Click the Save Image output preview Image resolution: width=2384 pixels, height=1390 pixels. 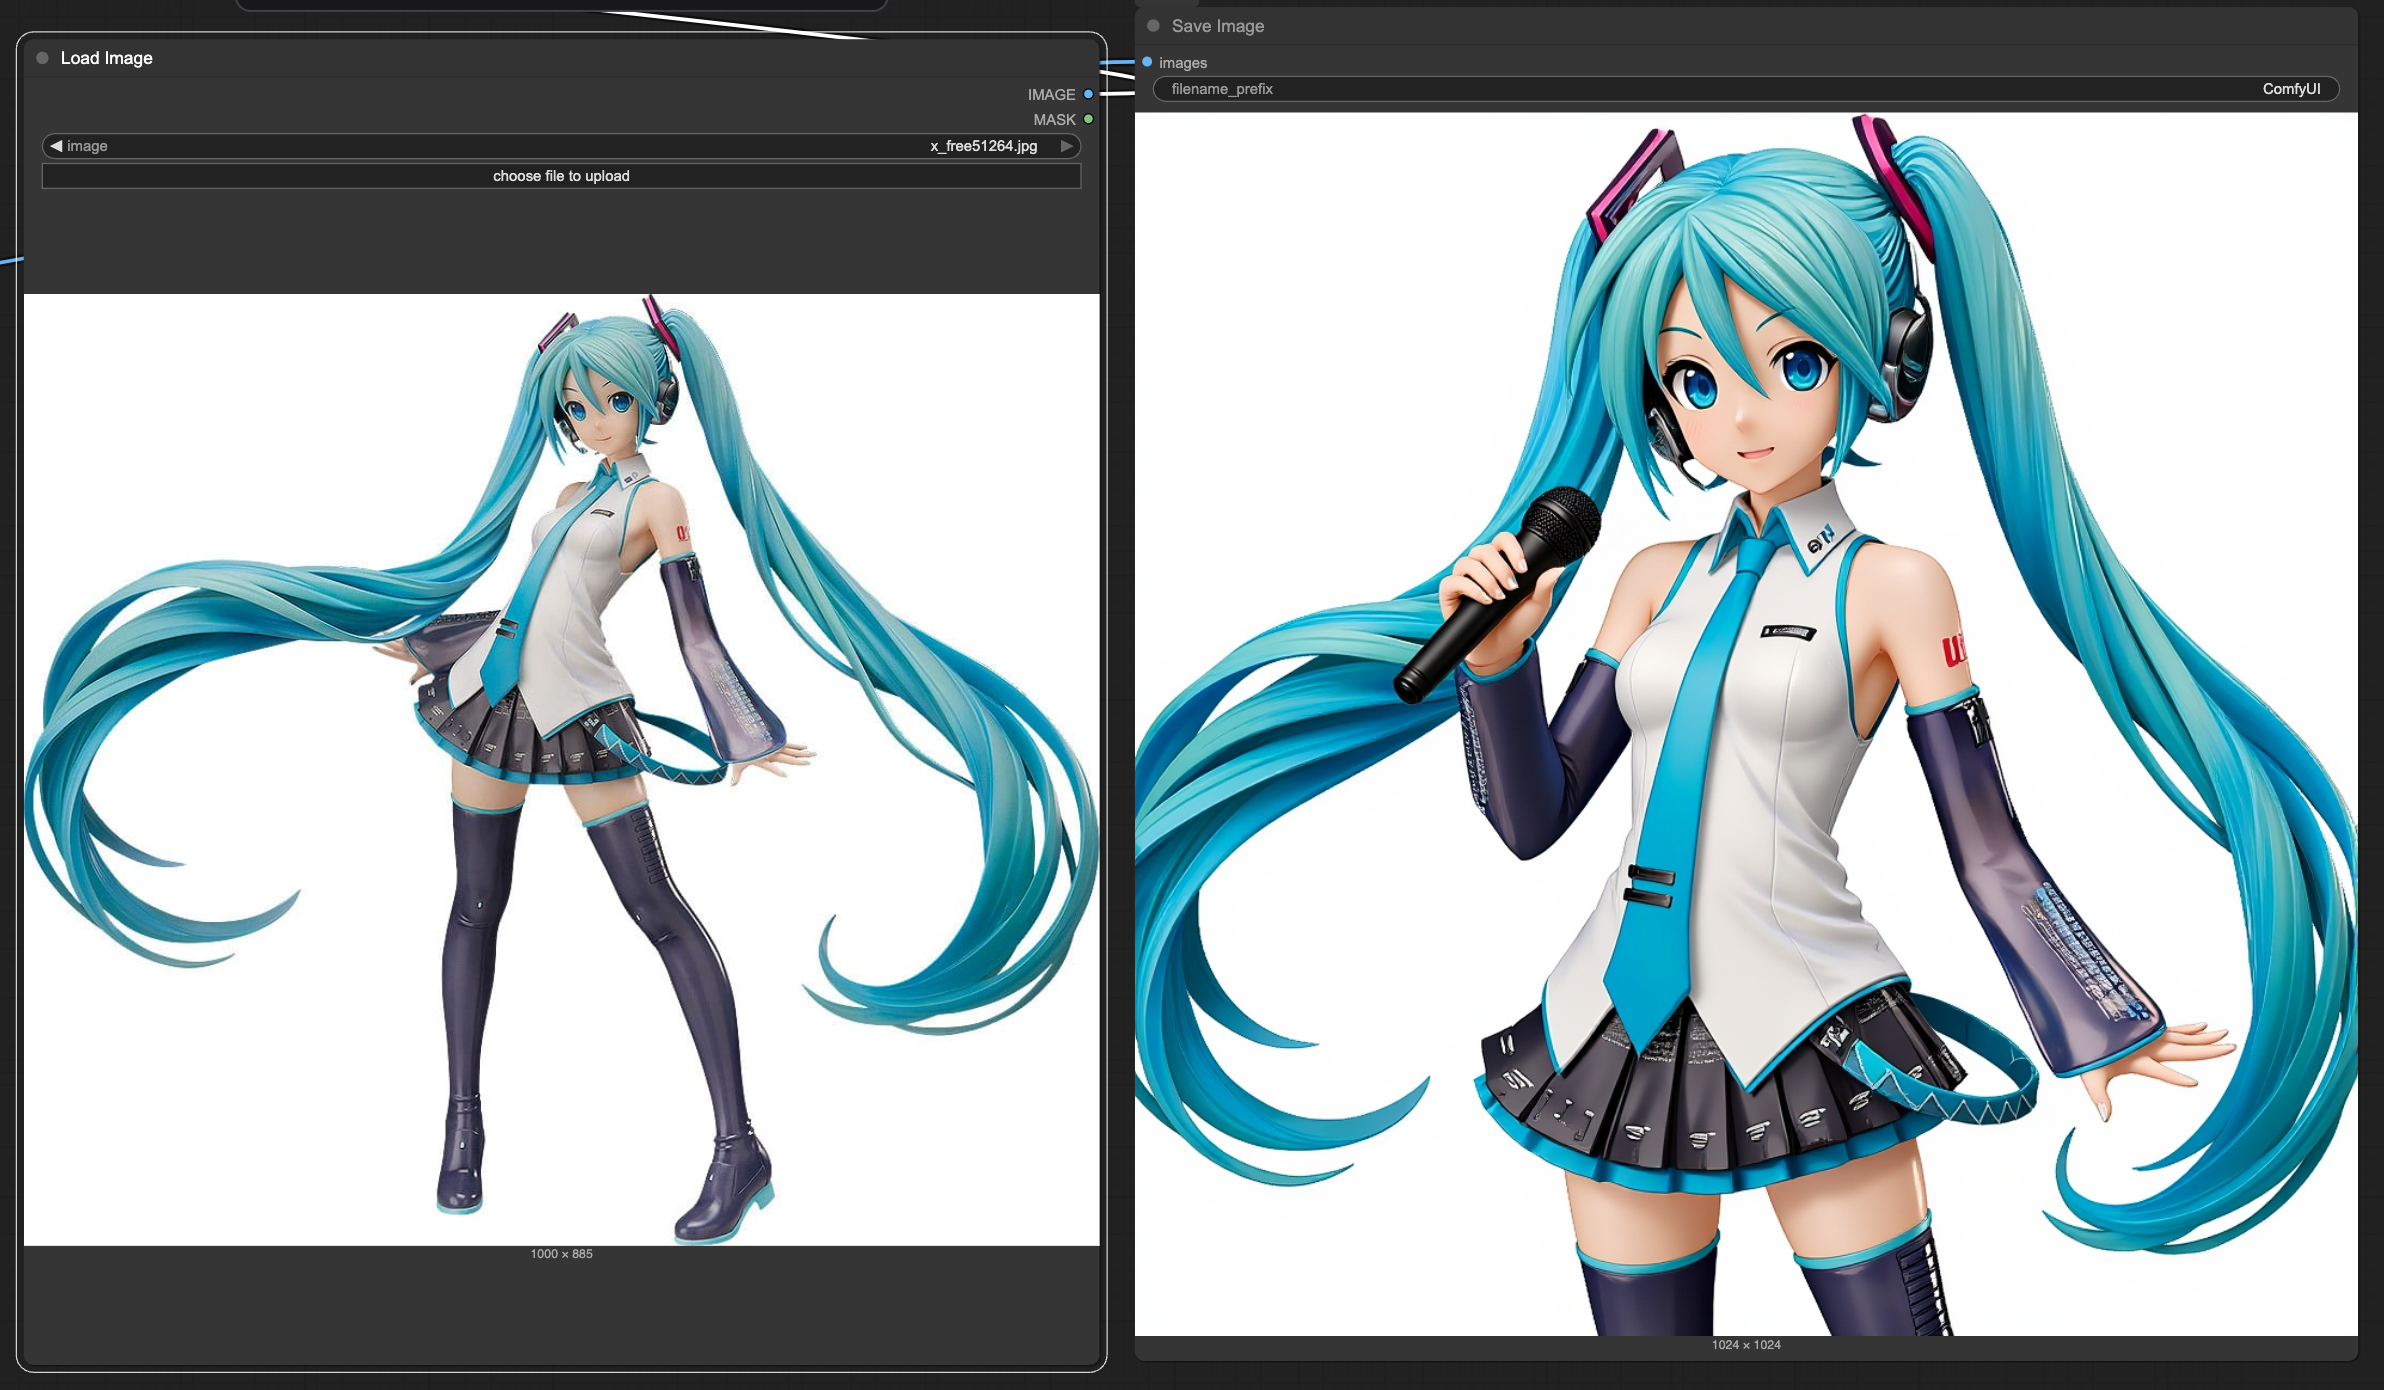click(x=1746, y=724)
